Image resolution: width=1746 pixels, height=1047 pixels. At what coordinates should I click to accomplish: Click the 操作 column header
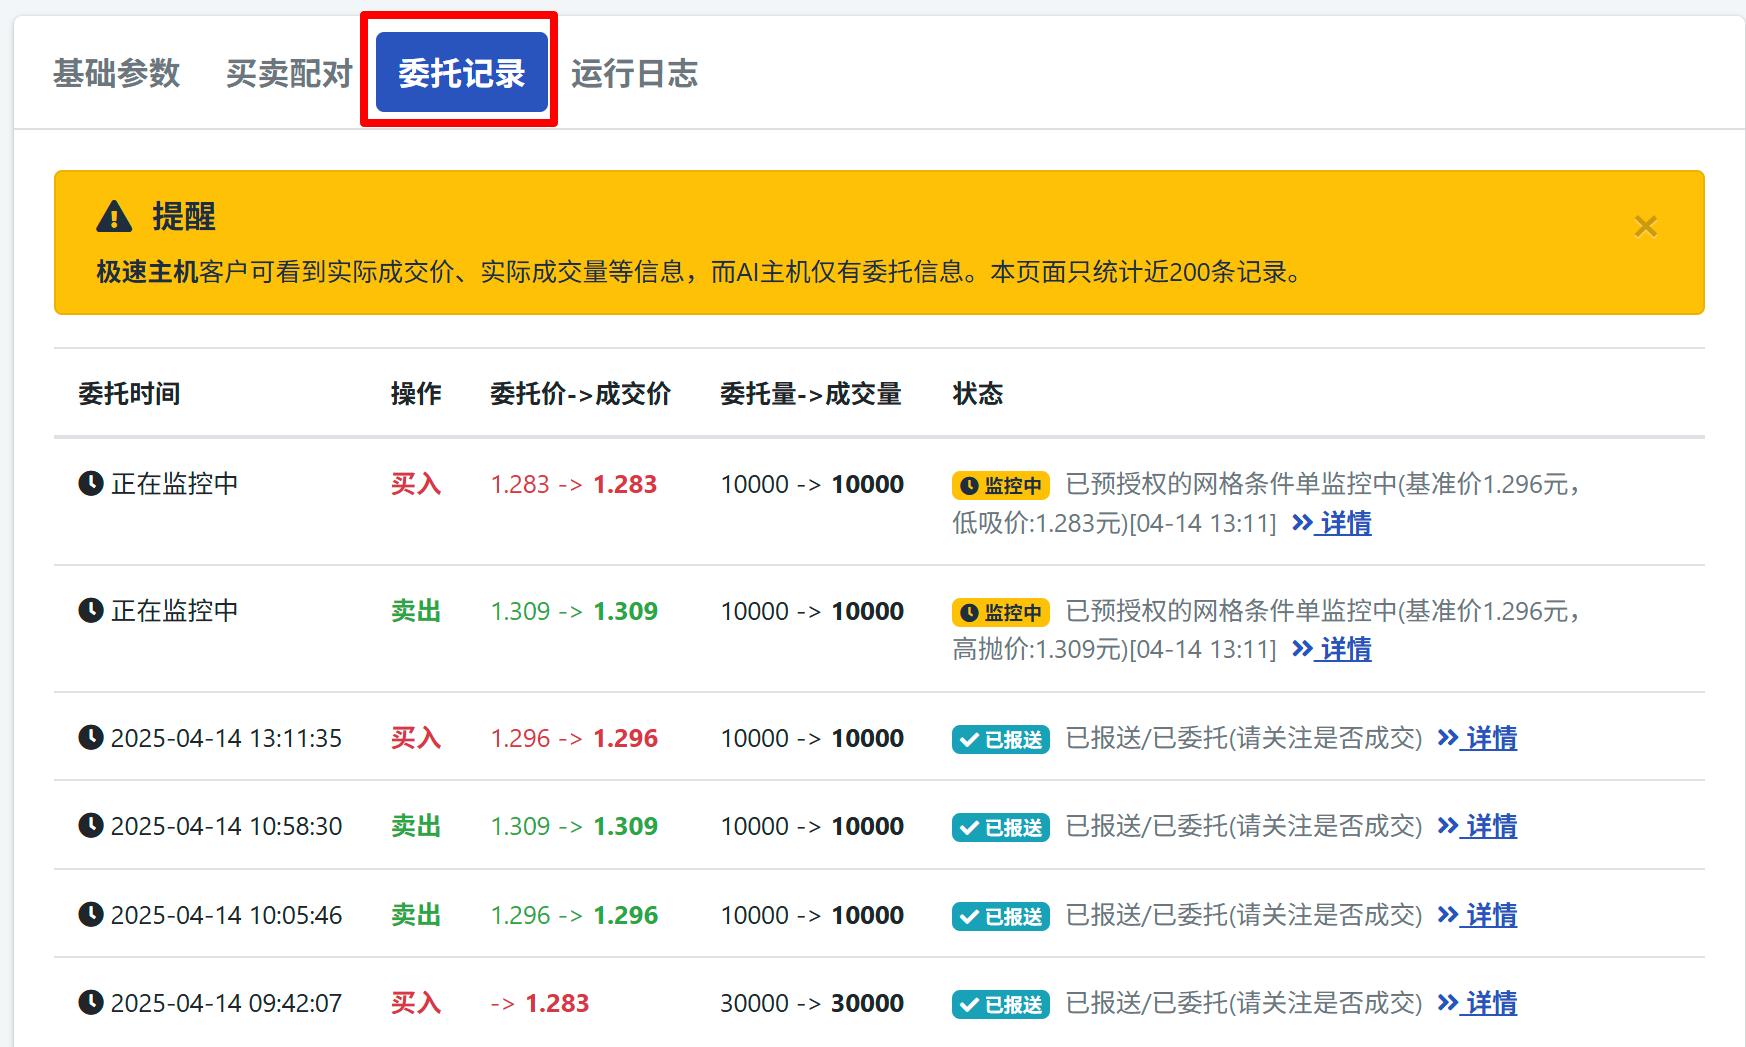pyautogui.click(x=416, y=394)
